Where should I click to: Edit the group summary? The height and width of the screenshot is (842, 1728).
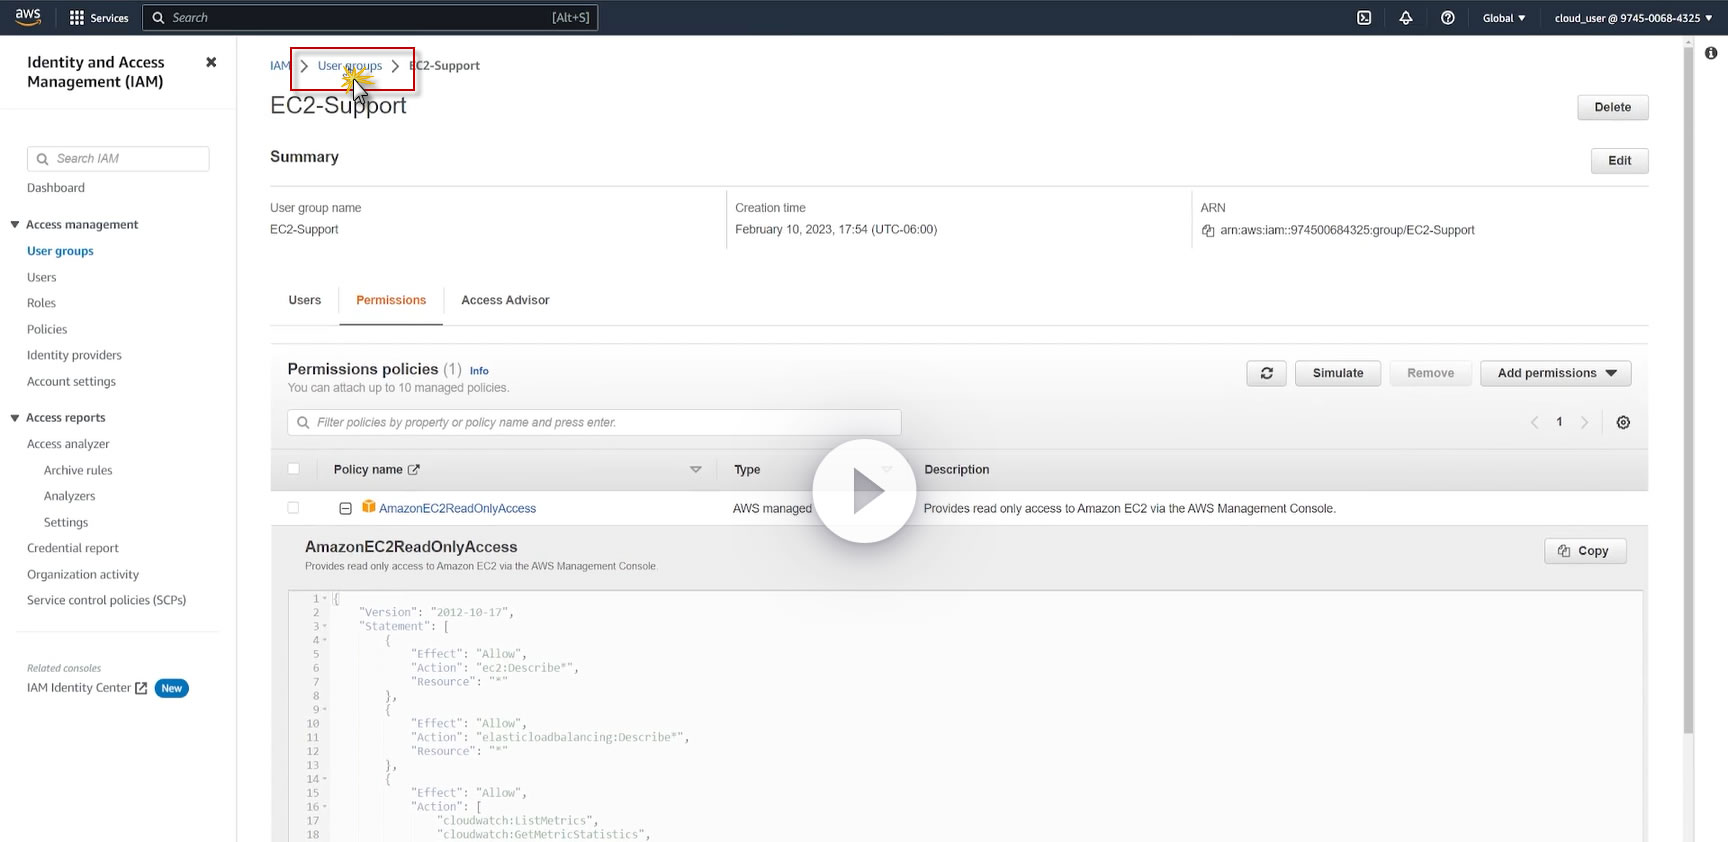pos(1620,161)
